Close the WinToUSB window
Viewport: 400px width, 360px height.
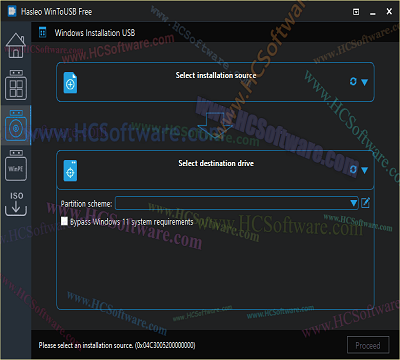pos(389,11)
